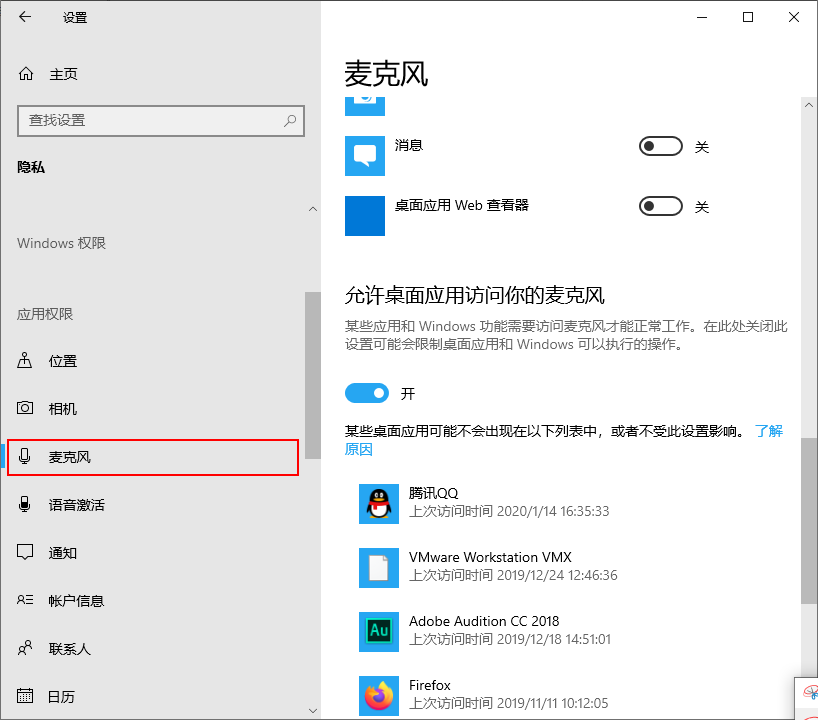Viewport: 818px width, 720px height.
Task: Open 语音激活 settings page
Action: pyautogui.click(x=76, y=505)
